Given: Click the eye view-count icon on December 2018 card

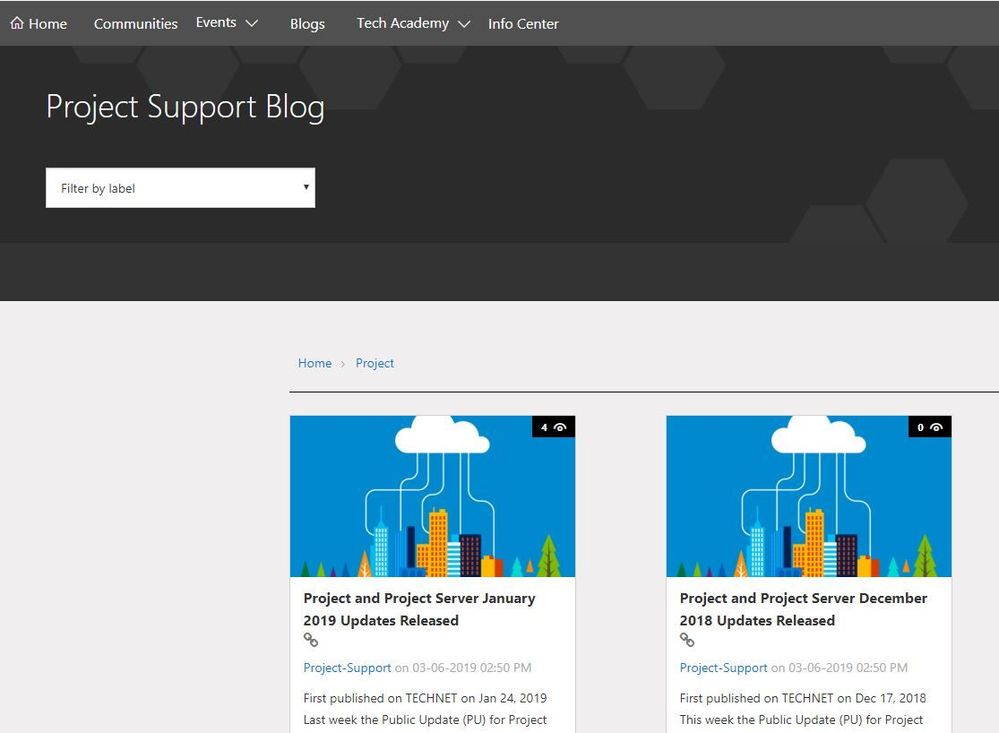Looking at the screenshot, I should (x=936, y=427).
